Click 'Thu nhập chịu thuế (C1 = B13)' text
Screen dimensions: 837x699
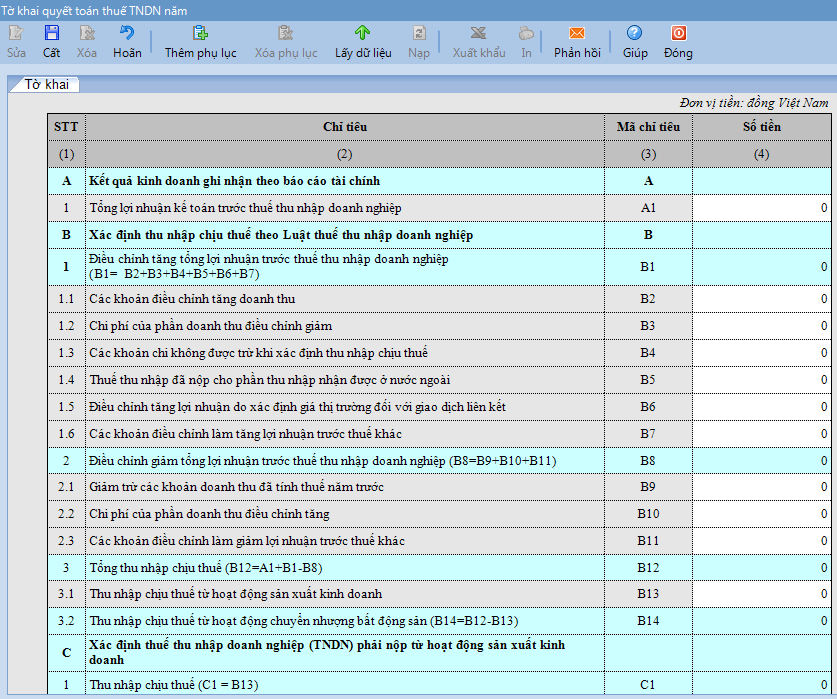(173, 685)
